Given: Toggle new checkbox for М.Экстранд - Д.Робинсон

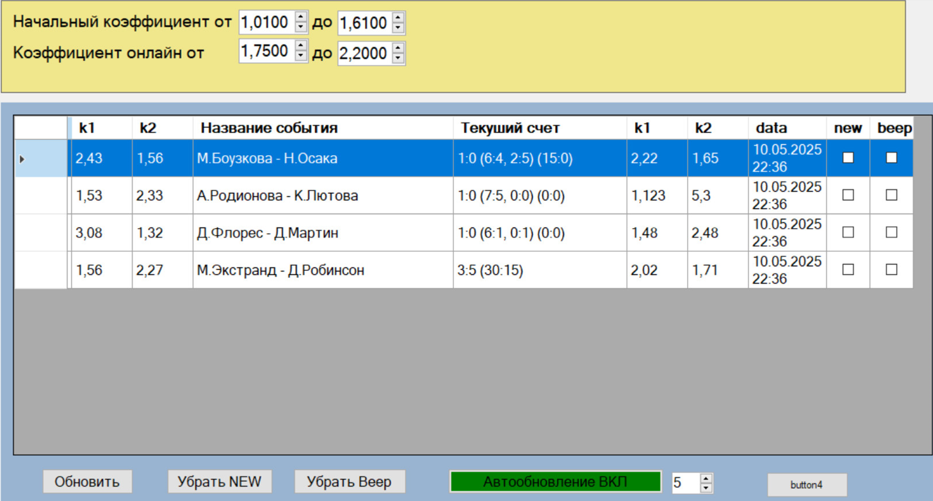Looking at the screenshot, I should click(848, 270).
